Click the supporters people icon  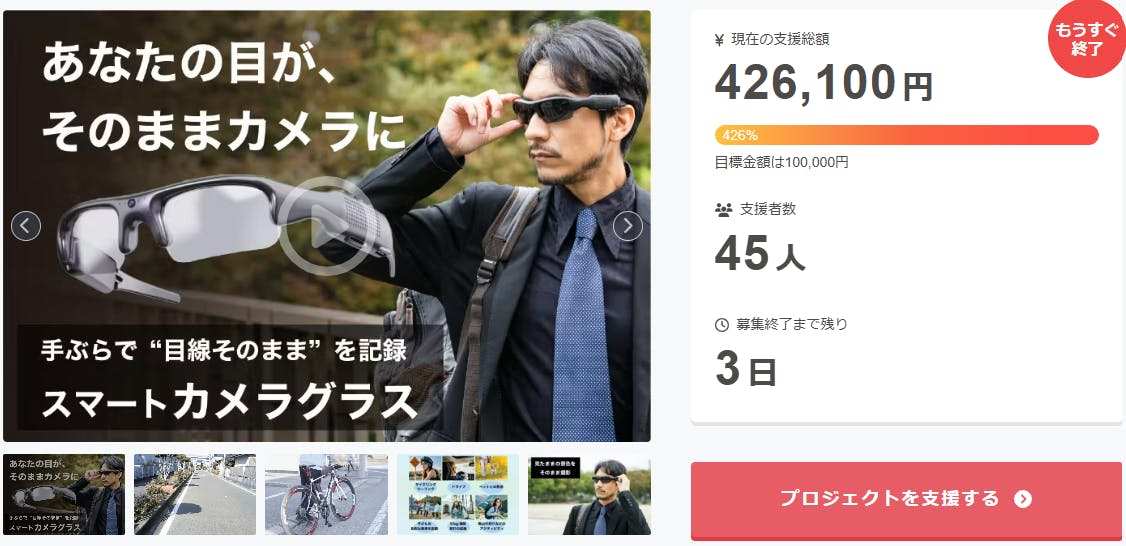coord(723,210)
